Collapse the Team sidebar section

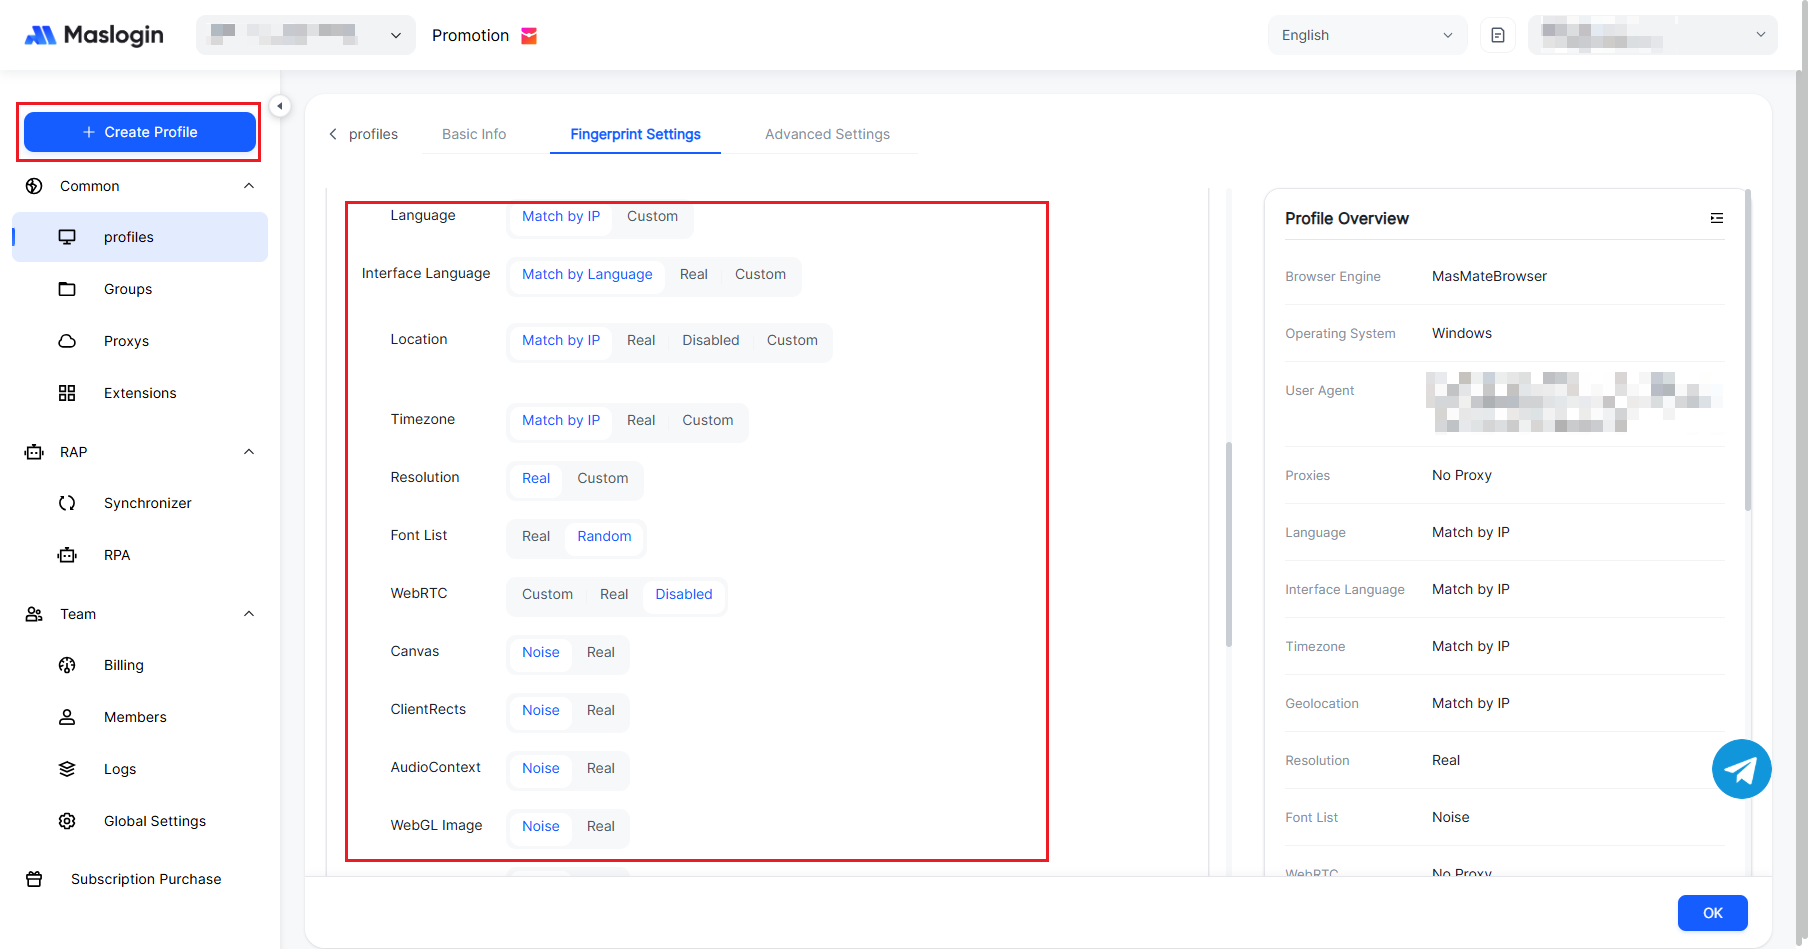(249, 614)
